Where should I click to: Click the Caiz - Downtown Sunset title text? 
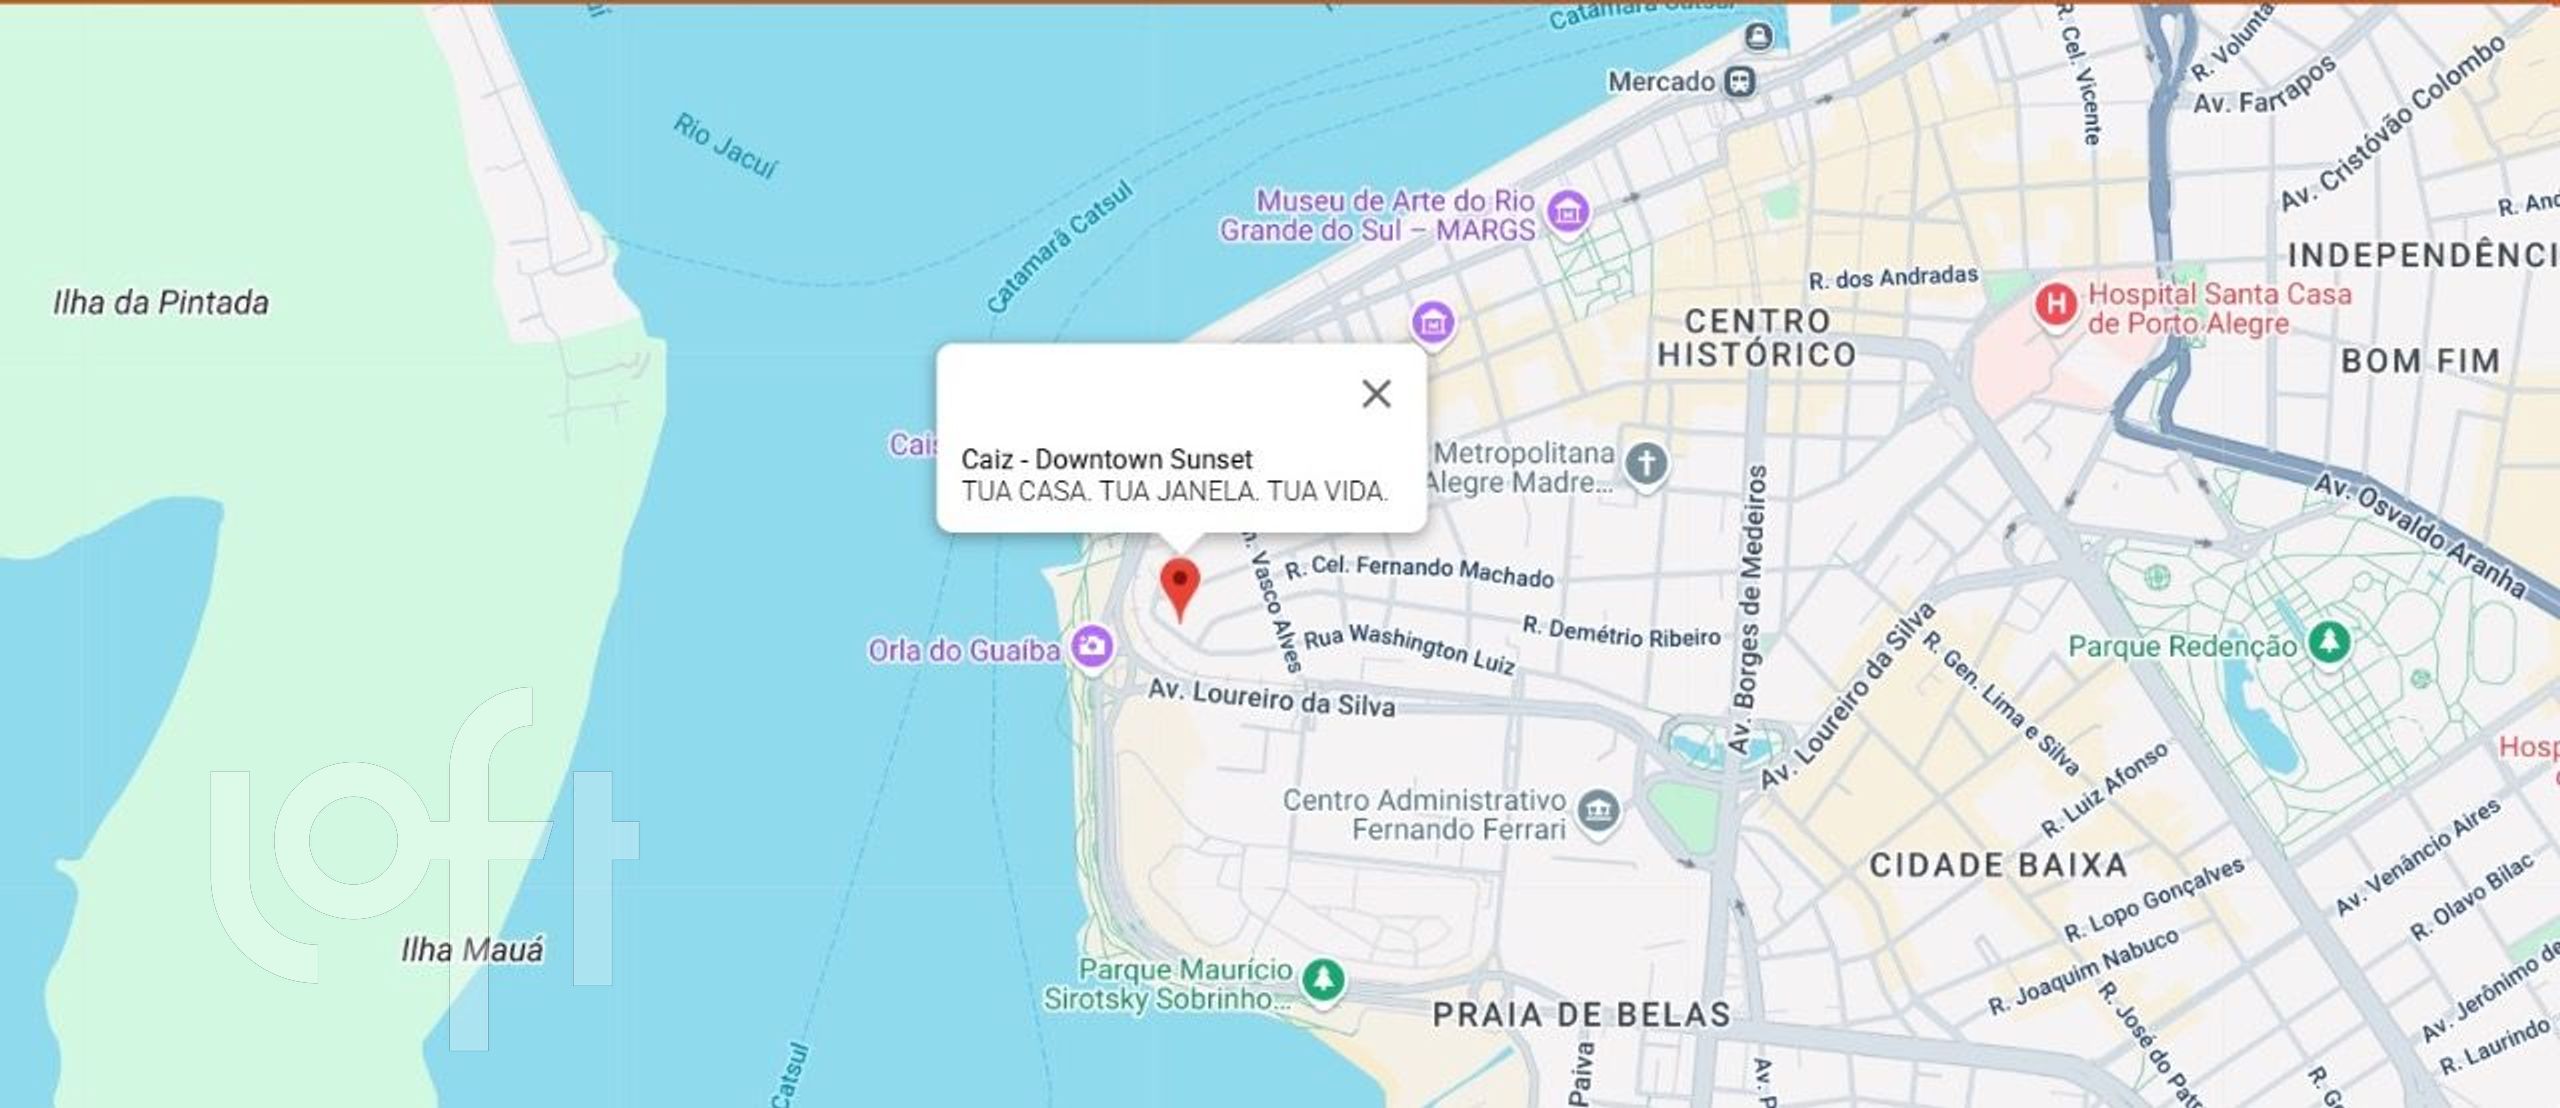[x=1107, y=459]
